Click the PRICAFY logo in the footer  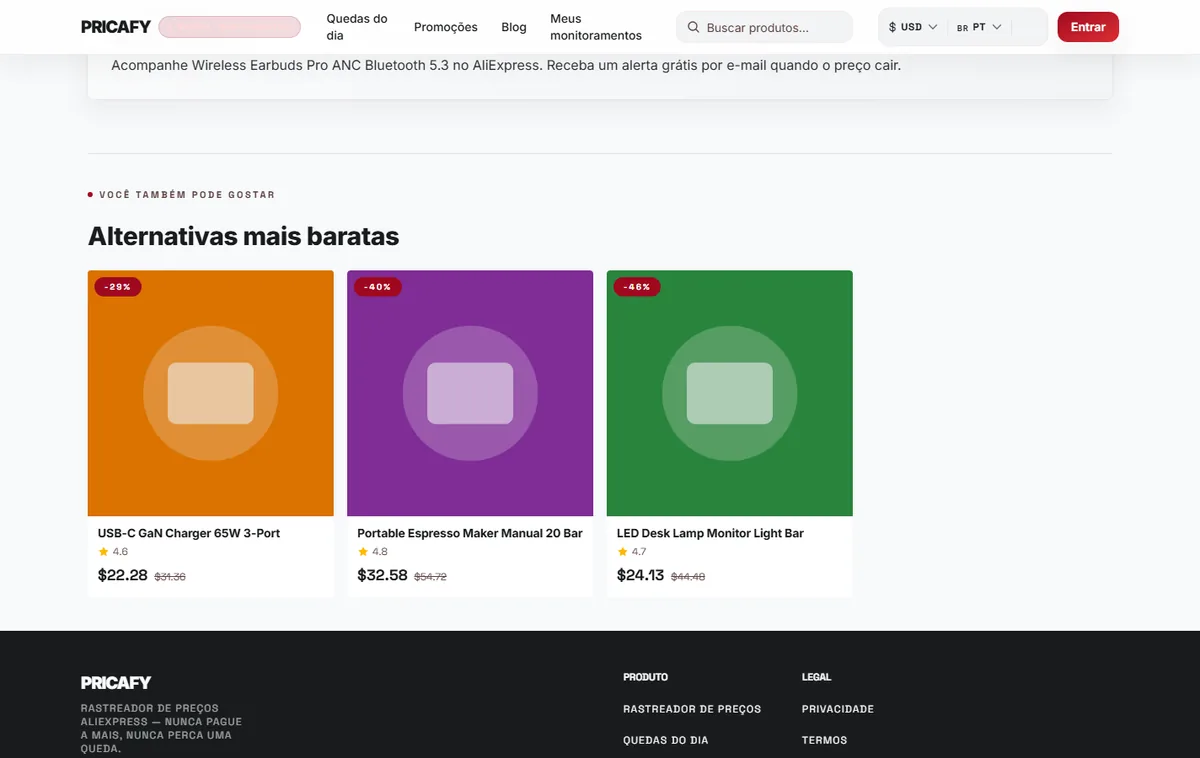(x=116, y=683)
